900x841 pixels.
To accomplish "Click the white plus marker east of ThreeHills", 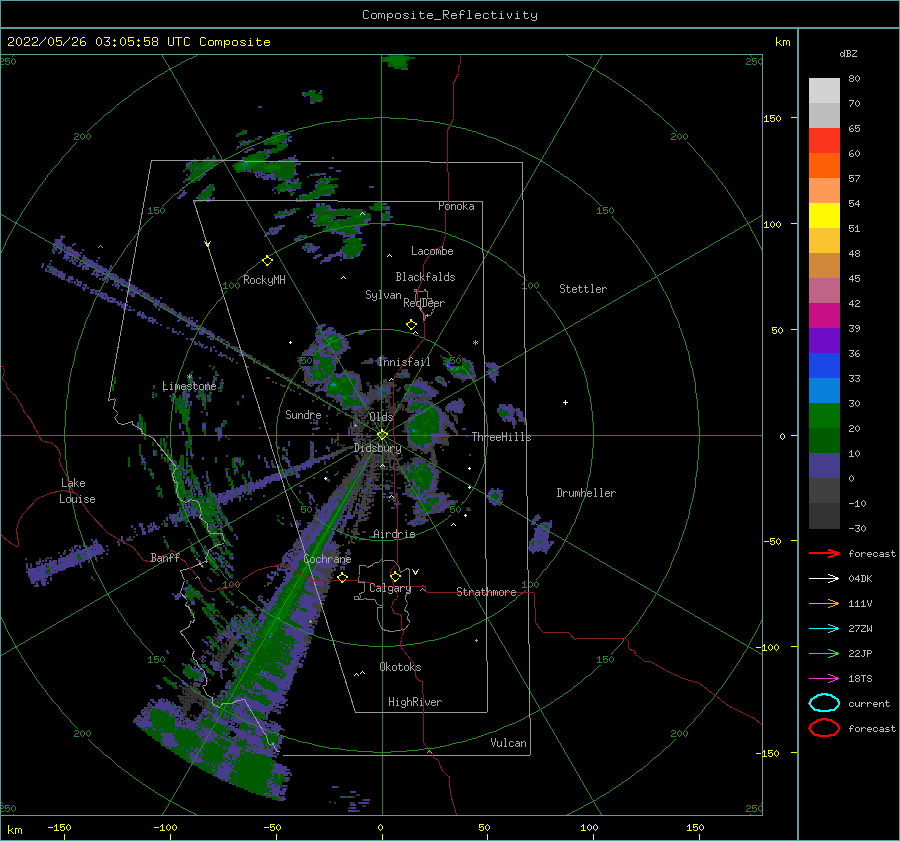I will (565, 402).
